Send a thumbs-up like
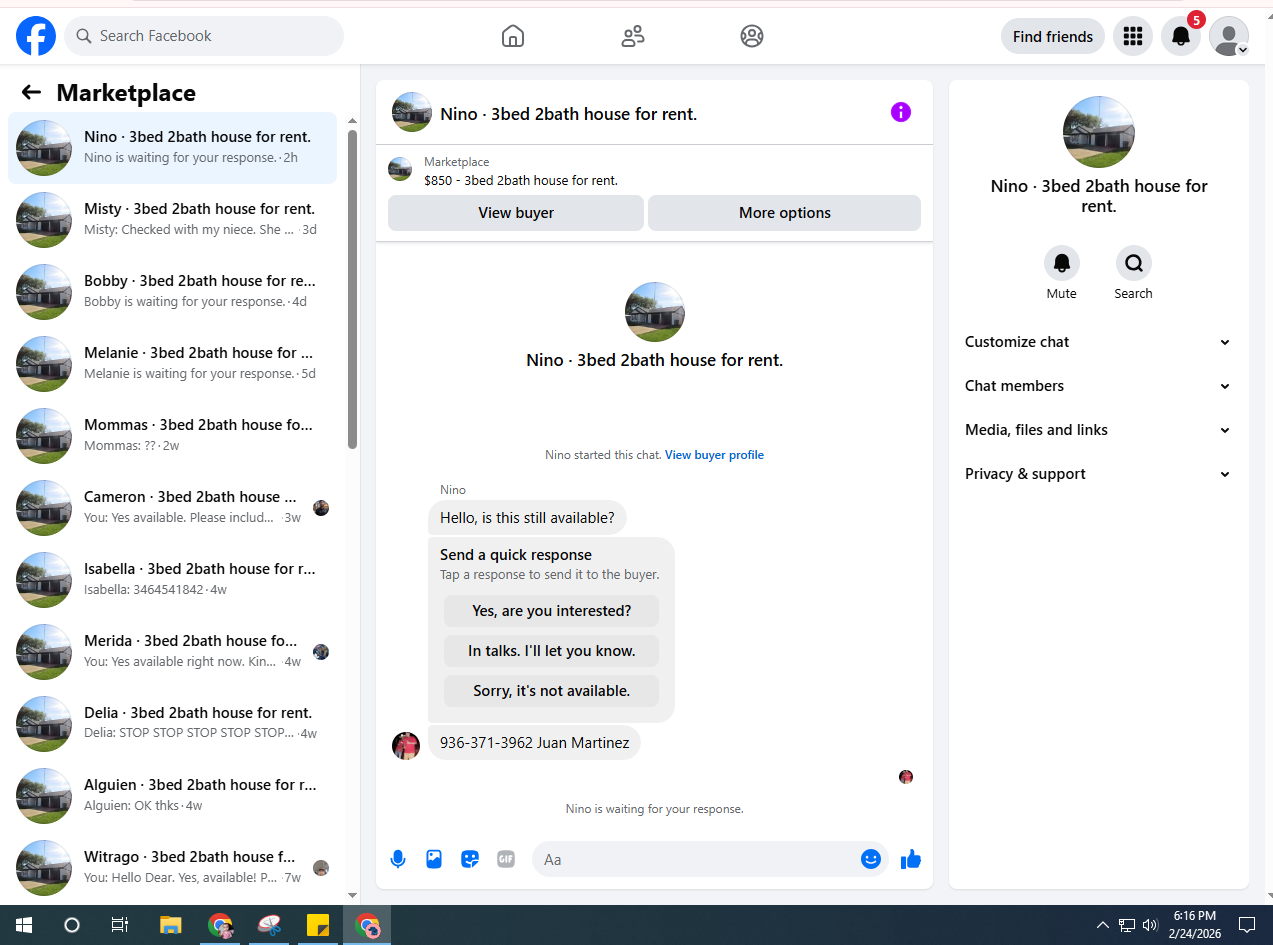The width and height of the screenshot is (1273, 945). click(910, 859)
